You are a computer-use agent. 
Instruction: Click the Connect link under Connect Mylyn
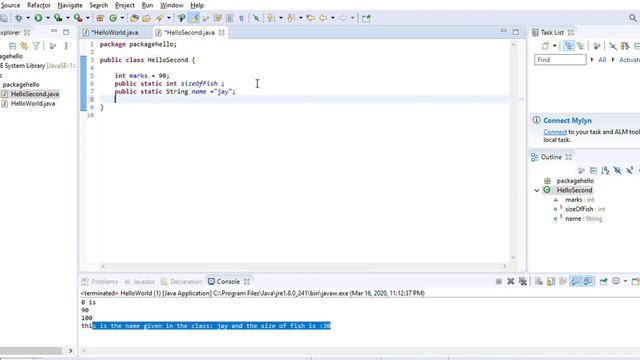(x=555, y=132)
